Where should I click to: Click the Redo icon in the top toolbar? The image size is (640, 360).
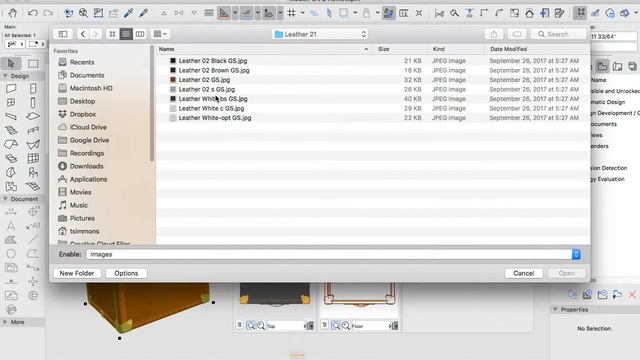coord(48,13)
